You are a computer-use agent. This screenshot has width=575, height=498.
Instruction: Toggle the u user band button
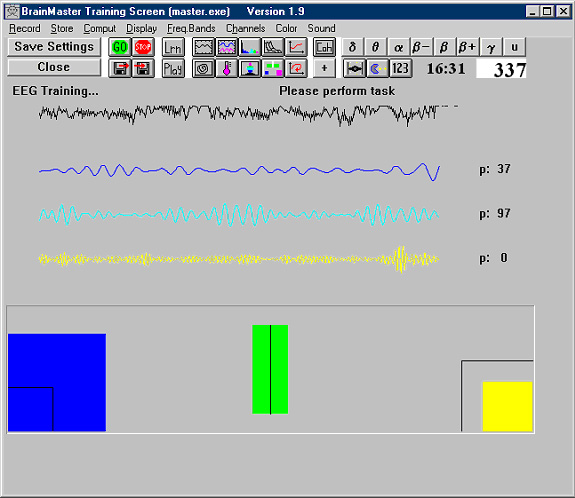pyautogui.click(x=514, y=47)
